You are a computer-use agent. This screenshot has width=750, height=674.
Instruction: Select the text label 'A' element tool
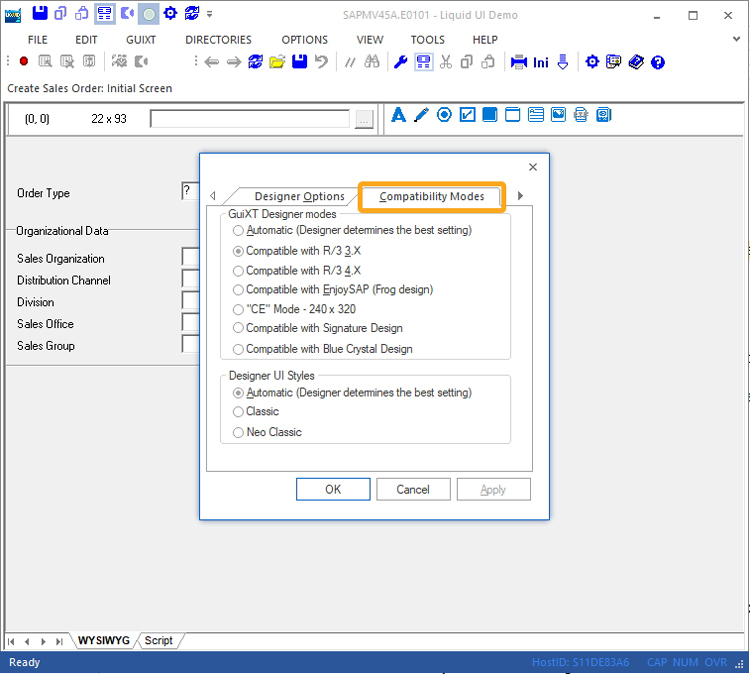pyautogui.click(x=398, y=115)
